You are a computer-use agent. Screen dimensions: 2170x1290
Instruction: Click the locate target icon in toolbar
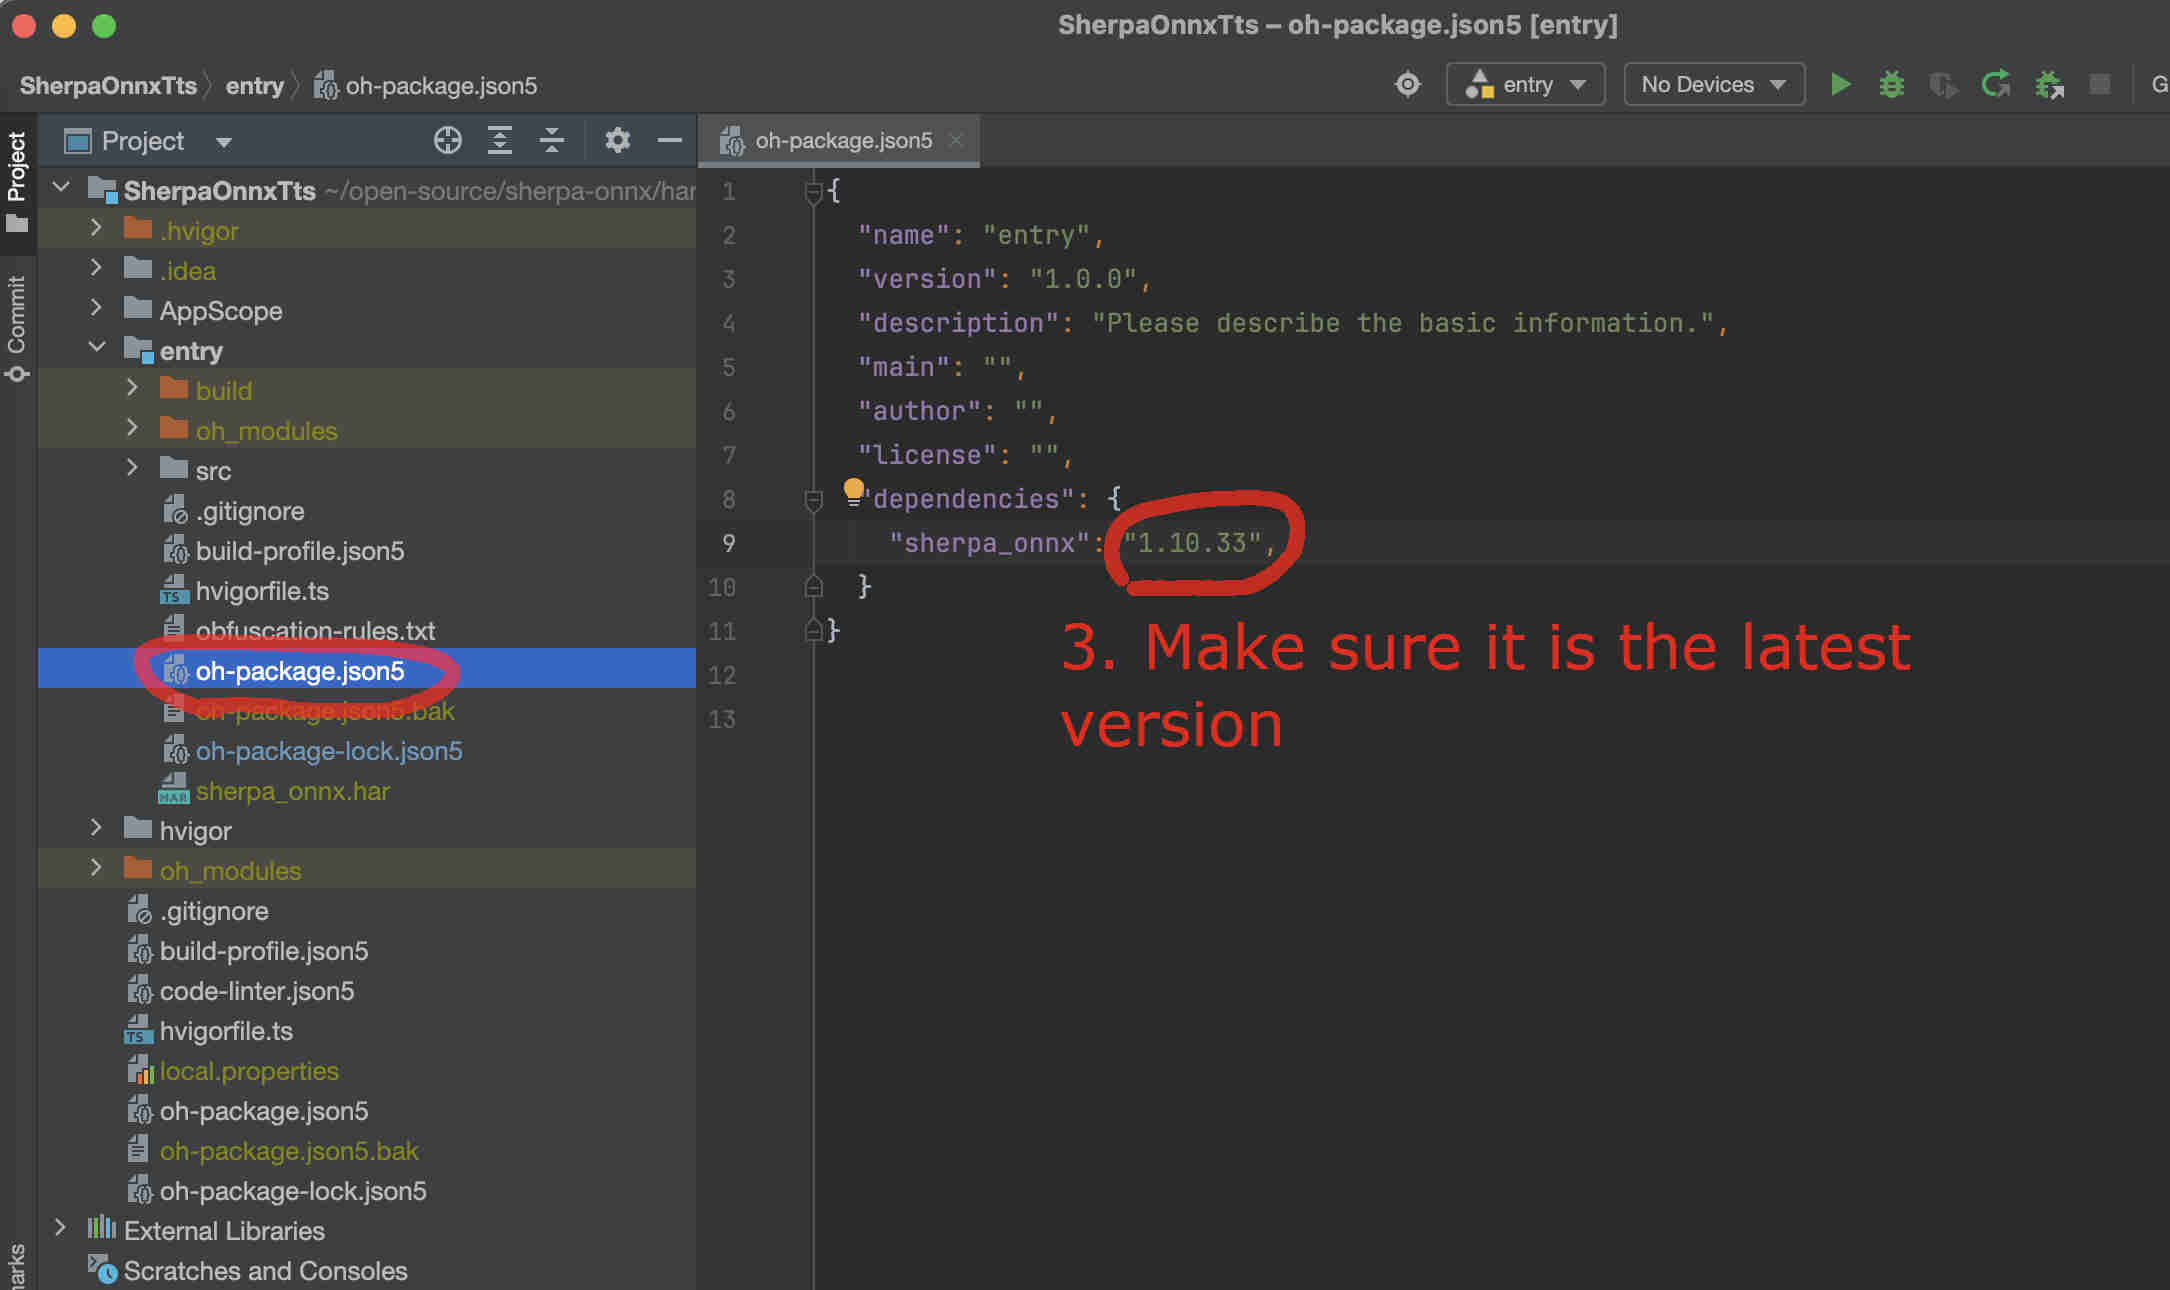(x=1407, y=85)
